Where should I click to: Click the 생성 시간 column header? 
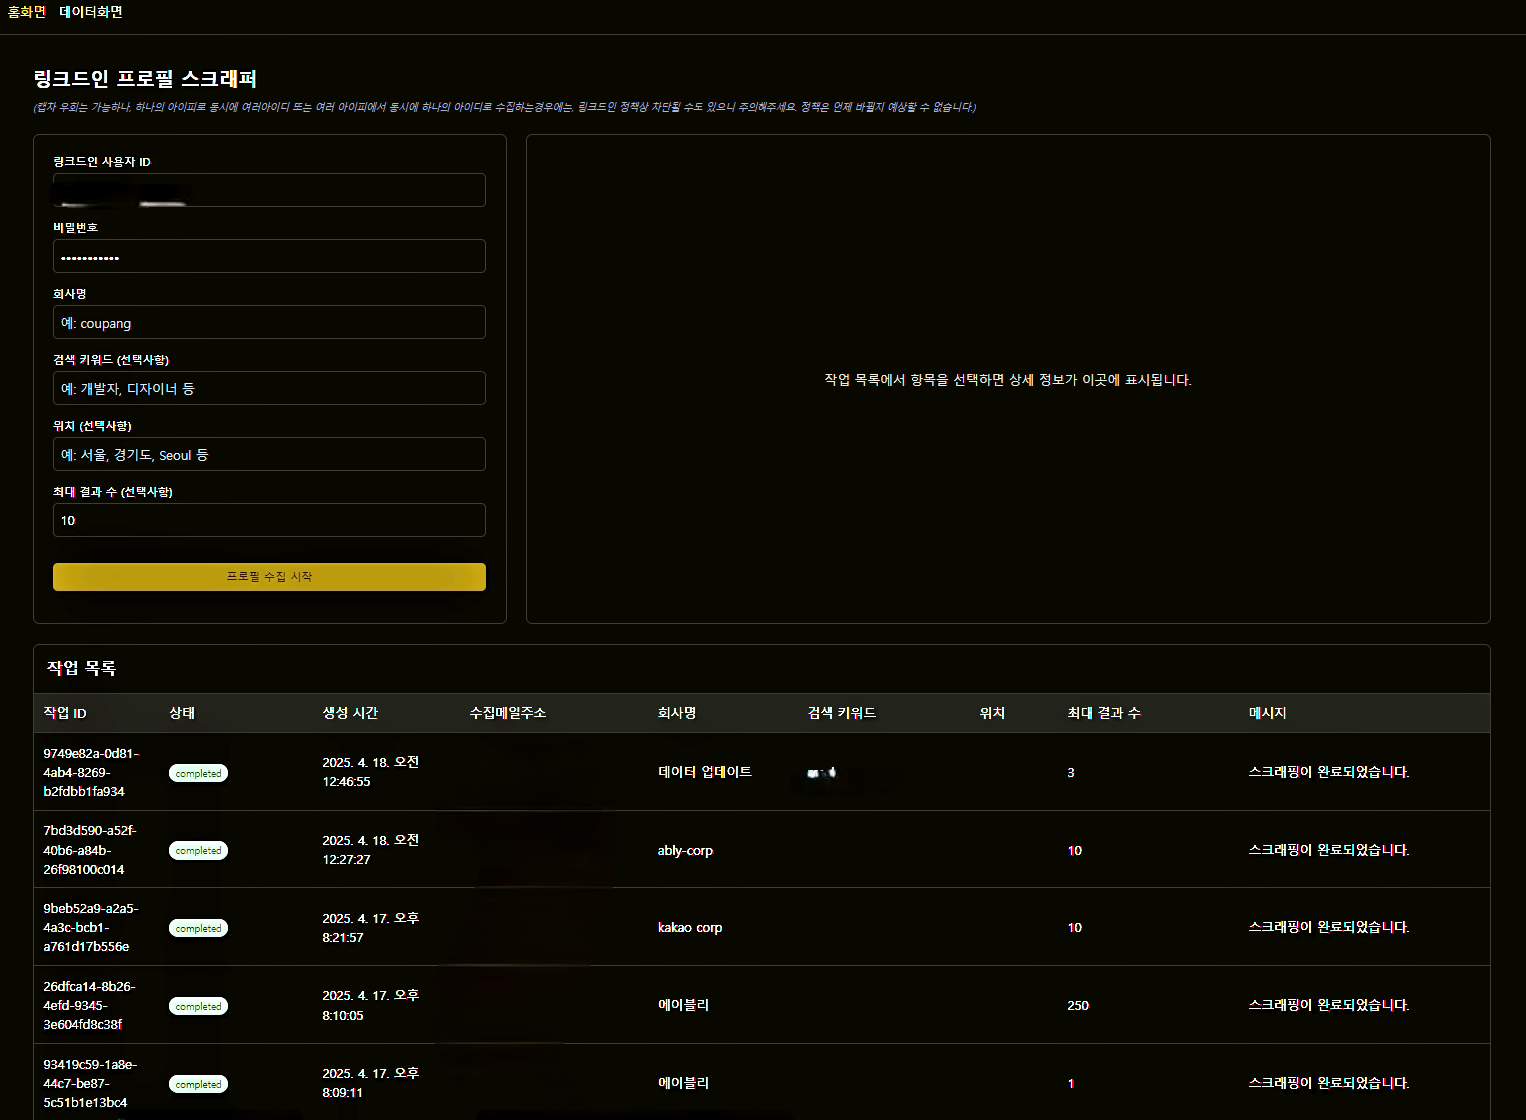(x=350, y=713)
